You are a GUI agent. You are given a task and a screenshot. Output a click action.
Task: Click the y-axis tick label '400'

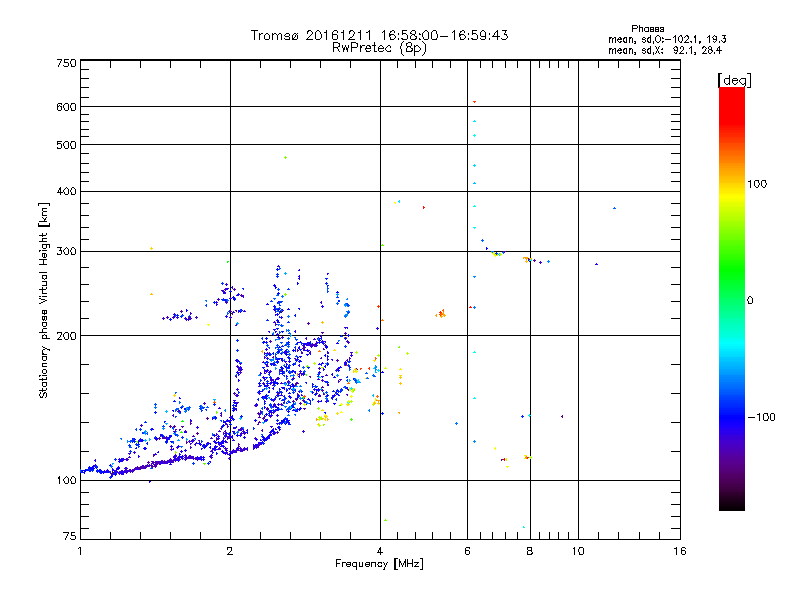(x=66, y=191)
